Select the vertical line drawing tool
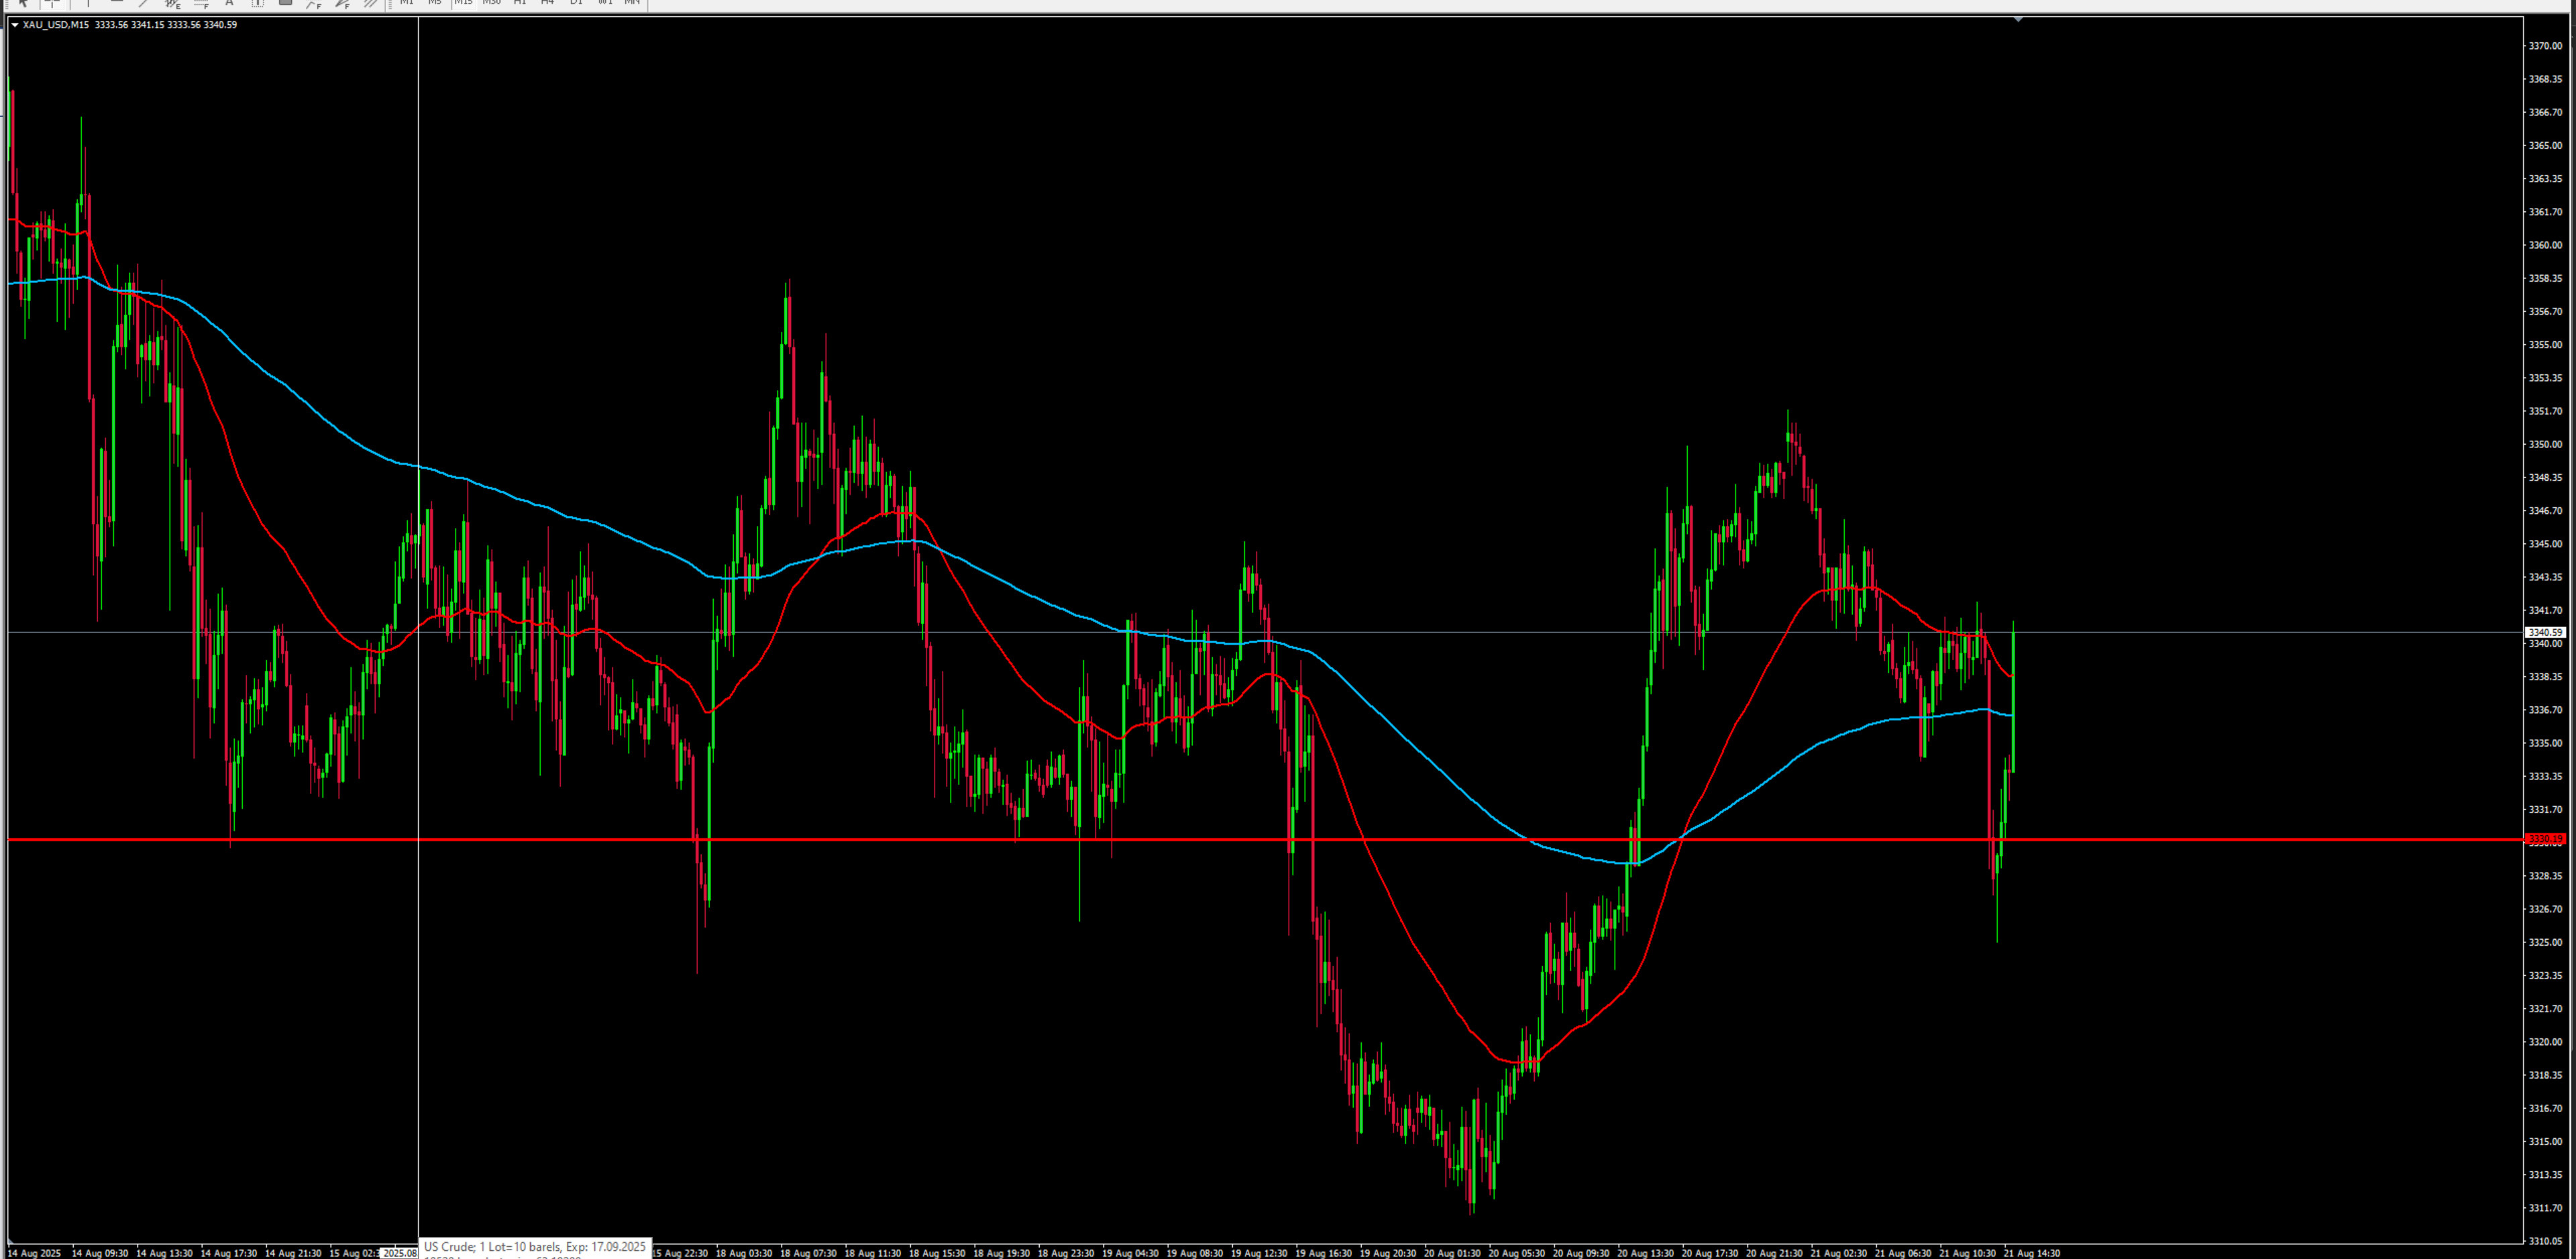Viewport: 2576px width, 1259px height. pyautogui.click(x=88, y=3)
